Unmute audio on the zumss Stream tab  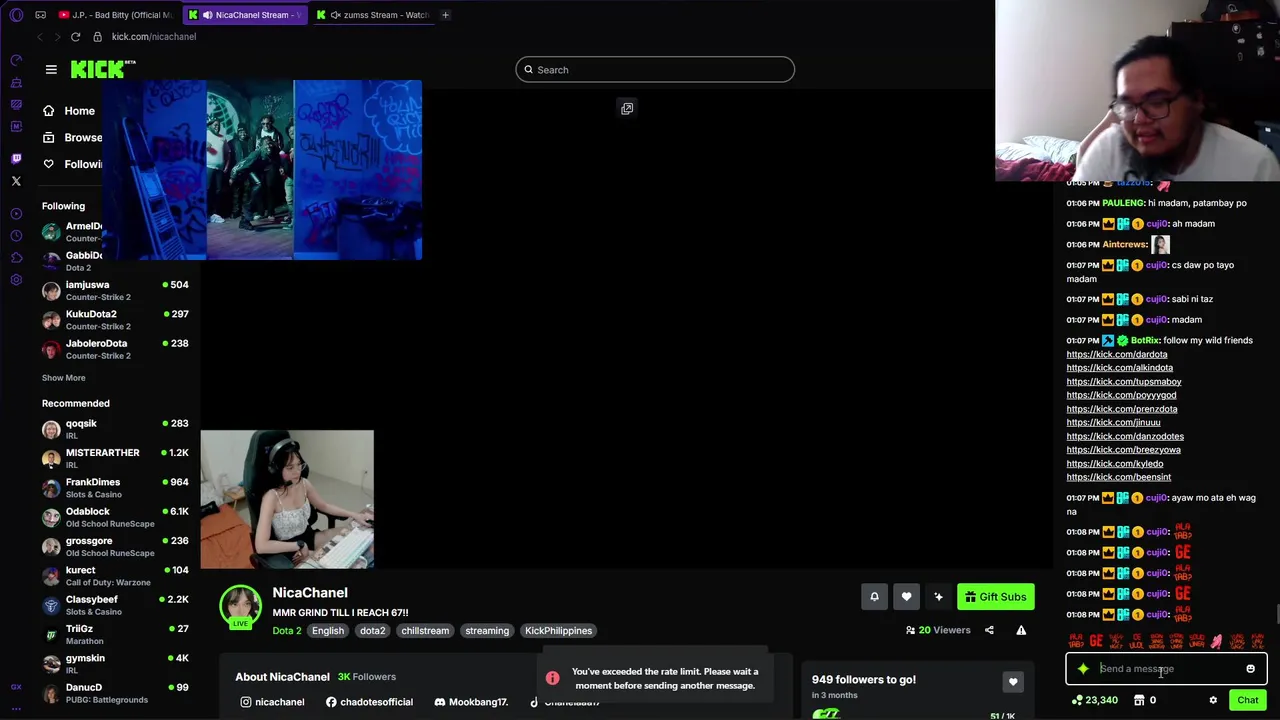tap(335, 15)
